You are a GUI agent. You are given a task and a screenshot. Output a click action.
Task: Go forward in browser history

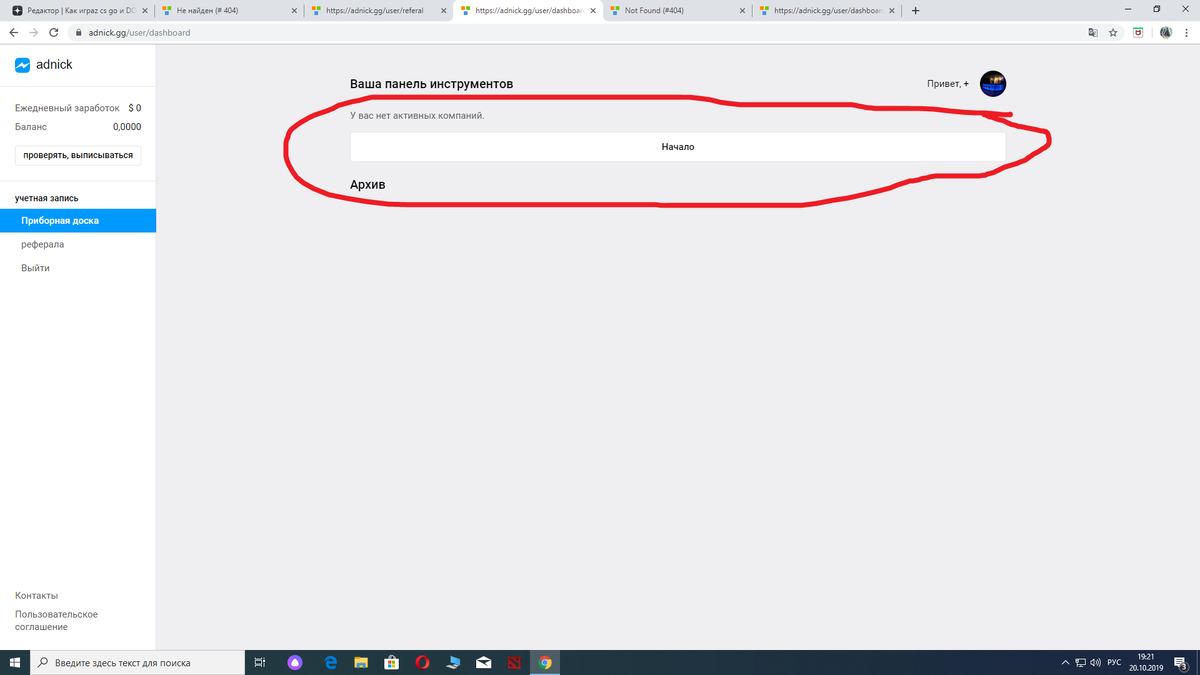click(x=36, y=32)
